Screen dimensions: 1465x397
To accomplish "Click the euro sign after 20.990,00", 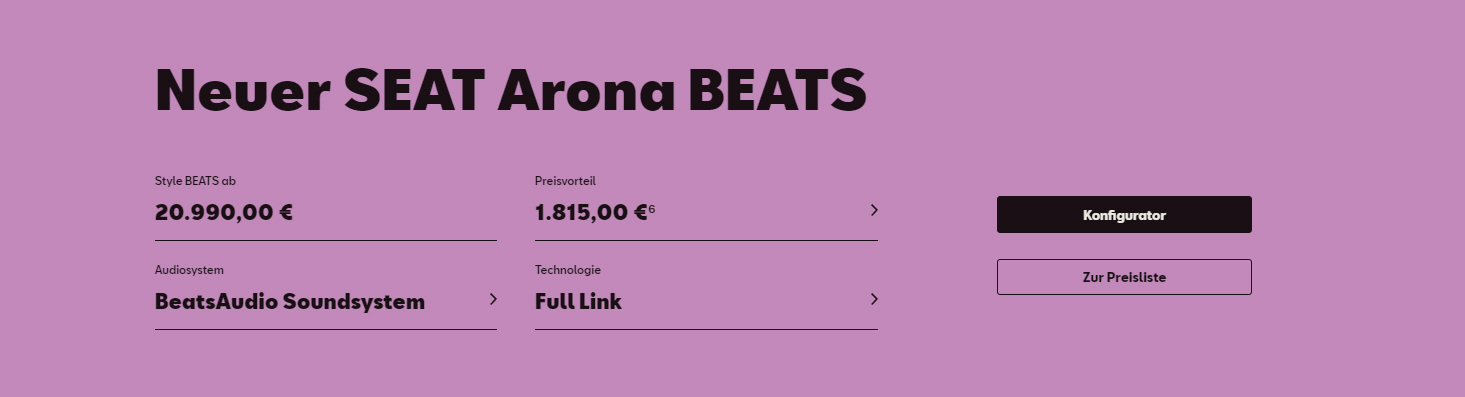I will pos(286,212).
